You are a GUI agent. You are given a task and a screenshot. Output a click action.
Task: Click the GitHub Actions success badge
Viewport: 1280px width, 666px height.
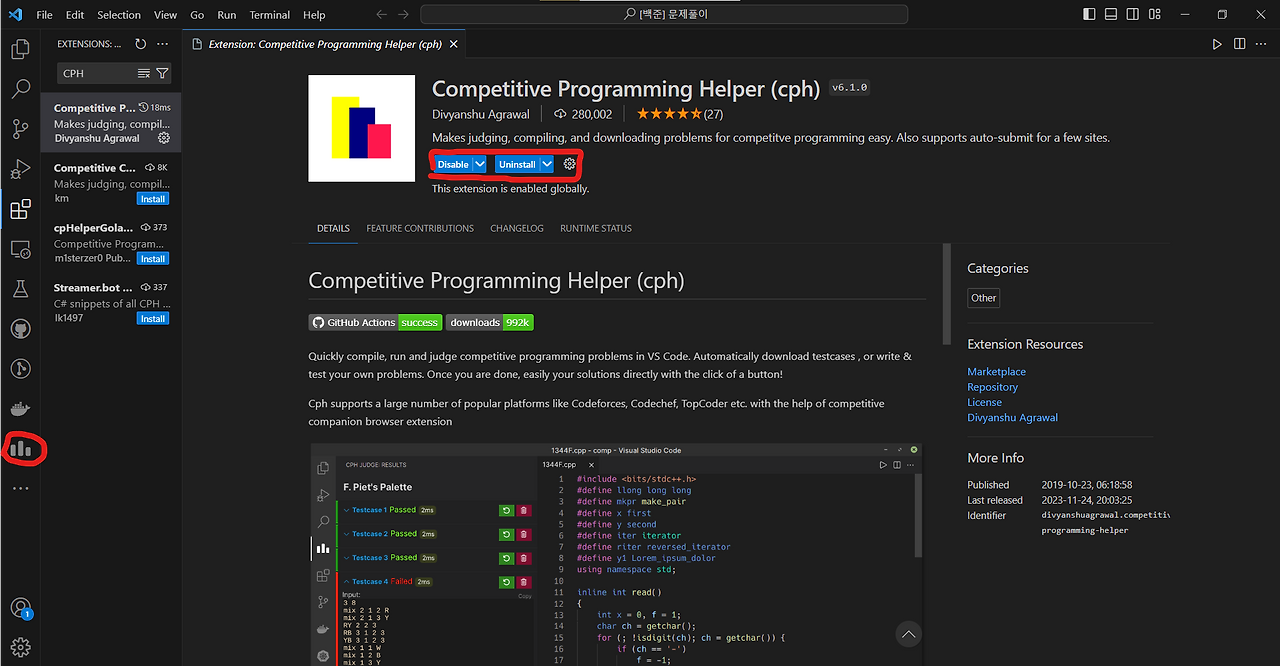pyautogui.click(x=375, y=322)
